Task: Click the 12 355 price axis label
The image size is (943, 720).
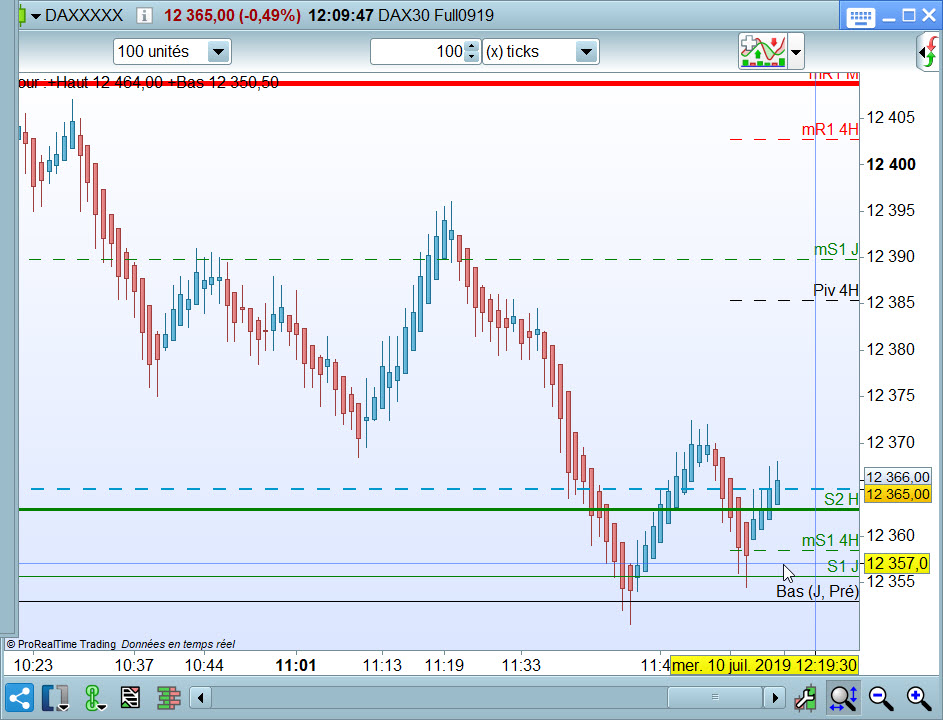Action: (x=891, y=582)
